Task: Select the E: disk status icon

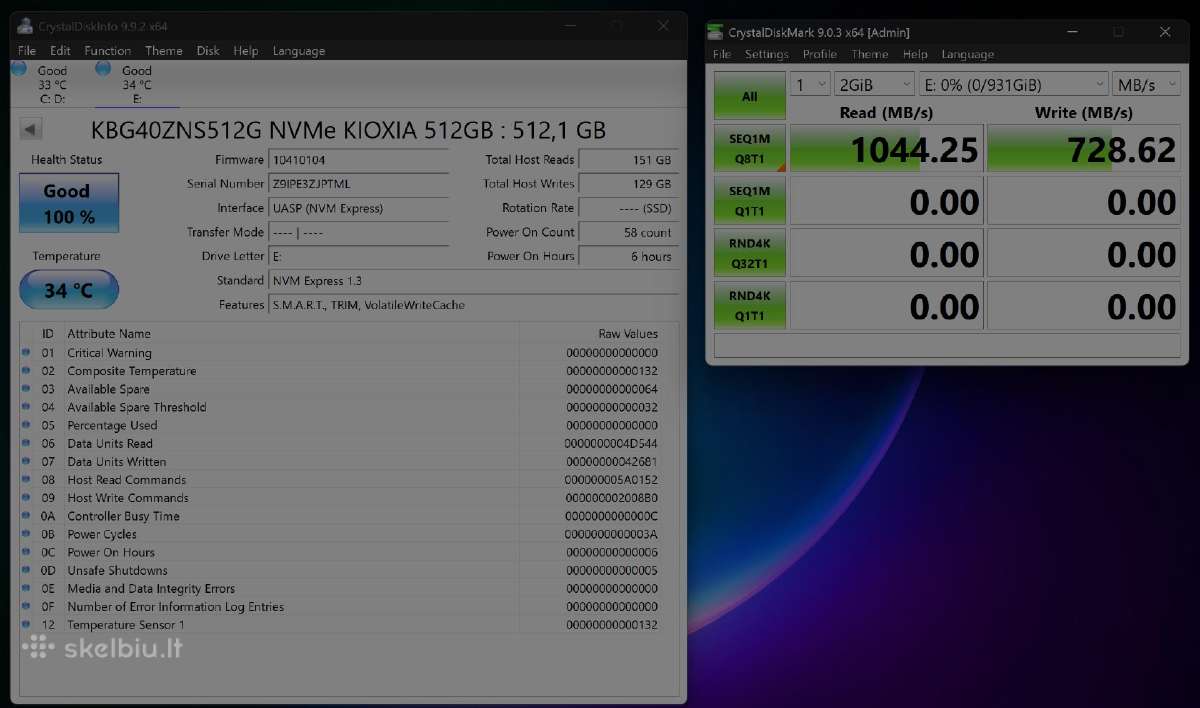Action: point(103,68)
